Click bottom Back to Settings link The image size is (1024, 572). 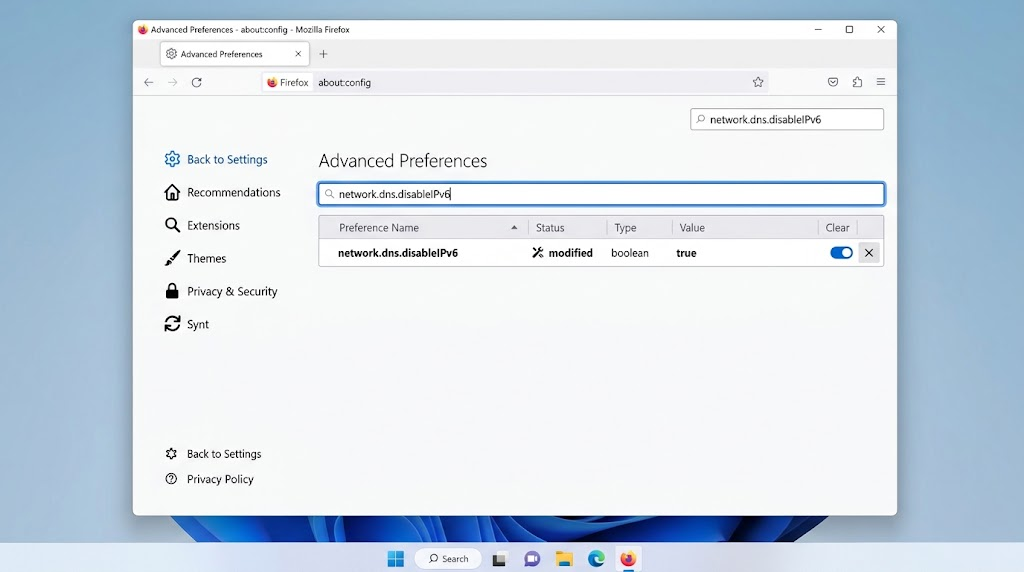pyautogui.click(x=213, y=454)
